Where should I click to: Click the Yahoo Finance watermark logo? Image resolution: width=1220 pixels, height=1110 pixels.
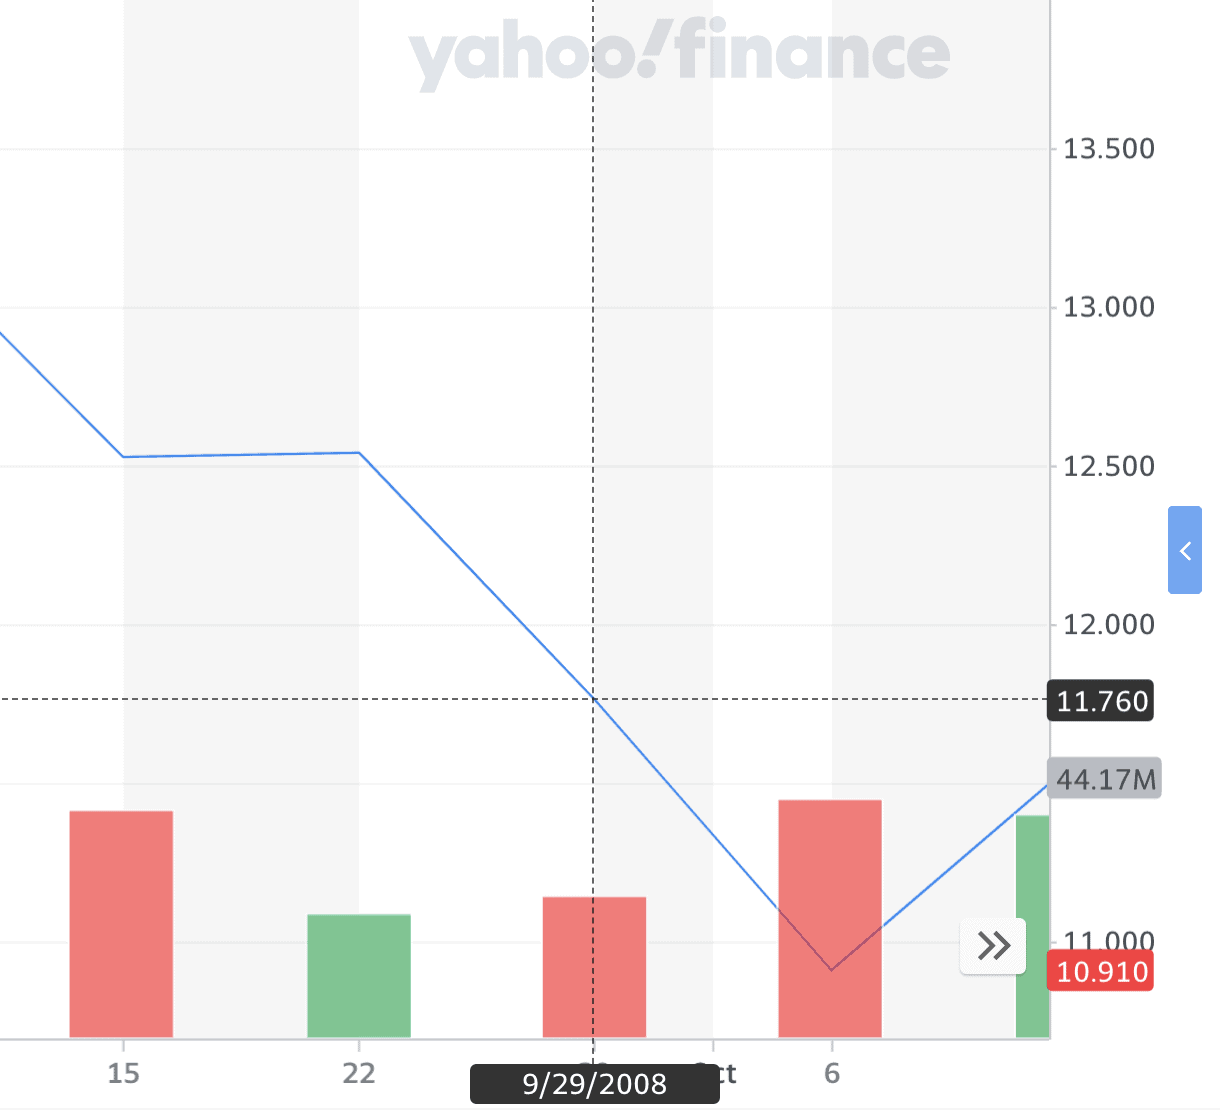coord(679,55)
